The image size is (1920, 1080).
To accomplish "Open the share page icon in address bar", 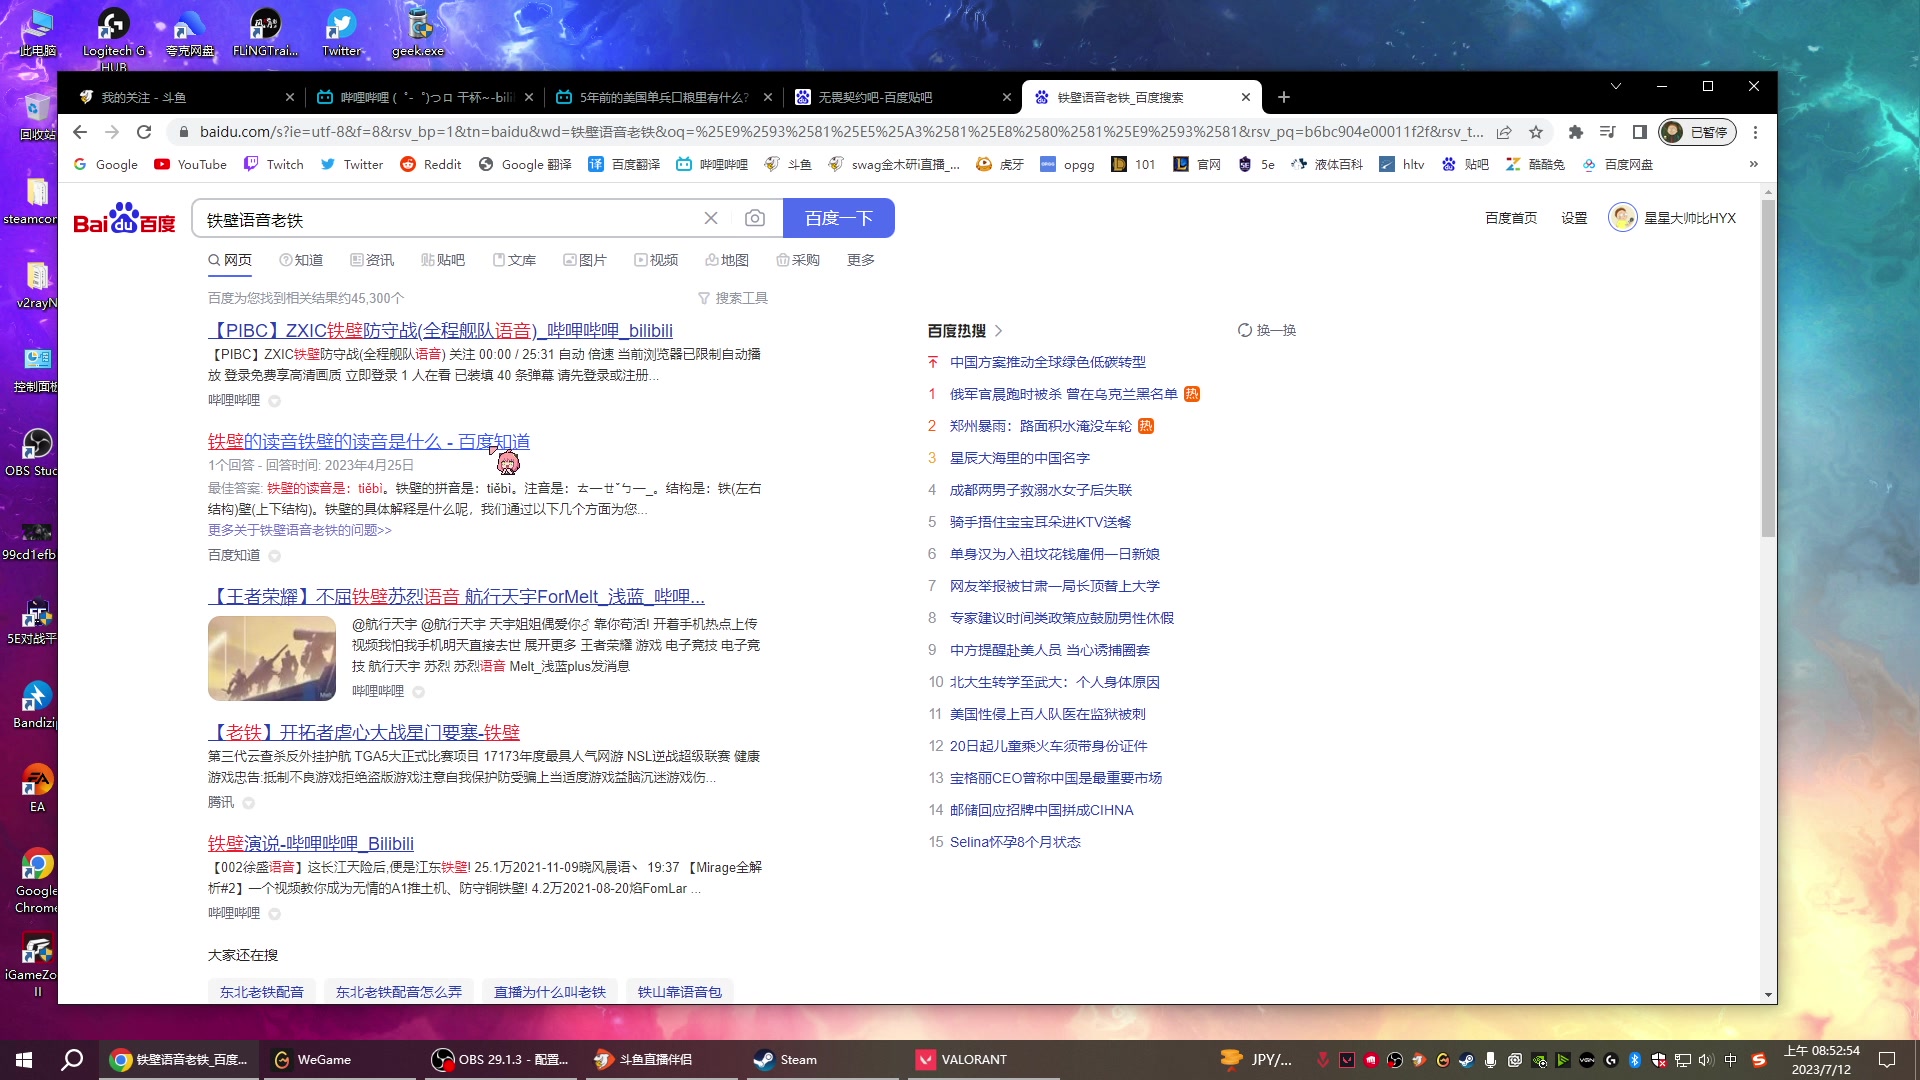I will (1504, 132).
